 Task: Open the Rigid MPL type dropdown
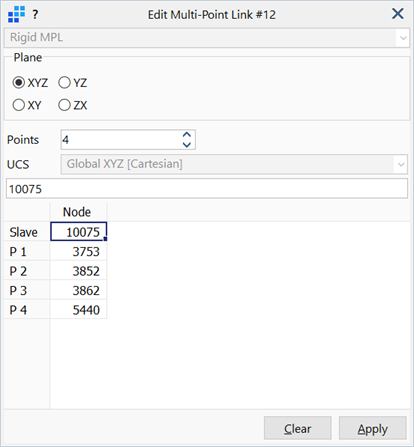pyautogui.click(x=207, y=38)
